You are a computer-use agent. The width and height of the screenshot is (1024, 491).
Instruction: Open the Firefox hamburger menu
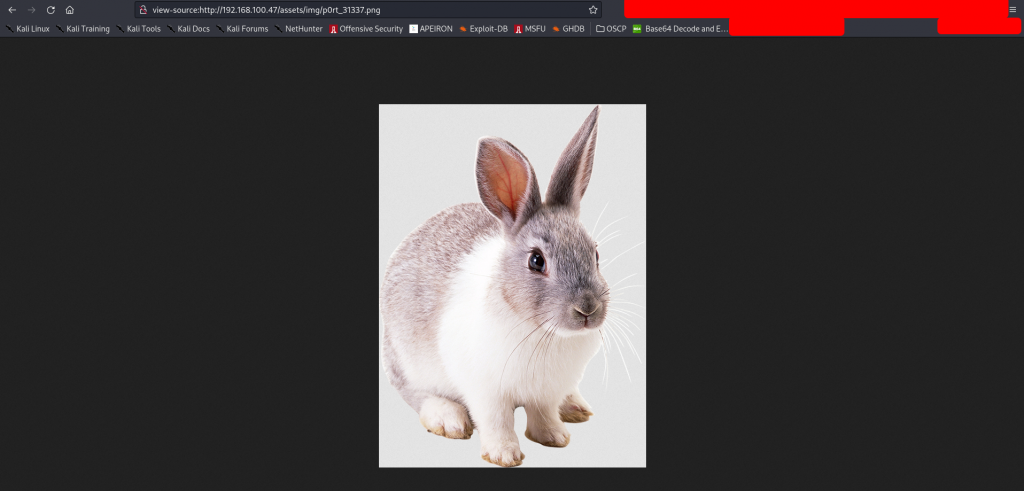(1013, 10)
